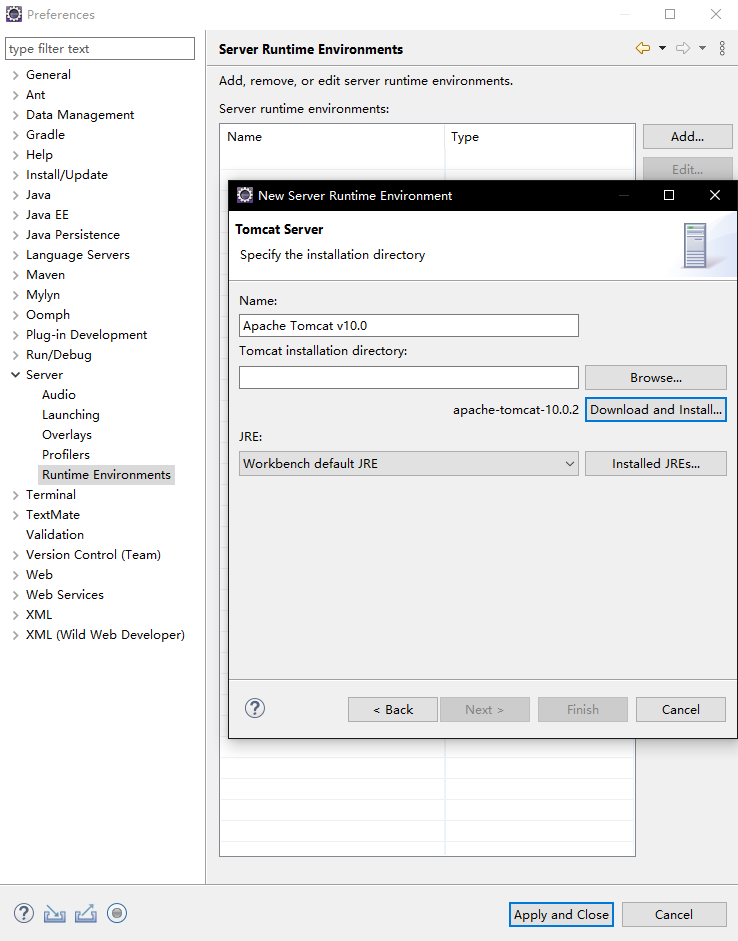The height and width of the screenshot is (941, 738).
Task: Click the back navigation arrow icon
Action: pyautogui.click(x=643, y=48)
